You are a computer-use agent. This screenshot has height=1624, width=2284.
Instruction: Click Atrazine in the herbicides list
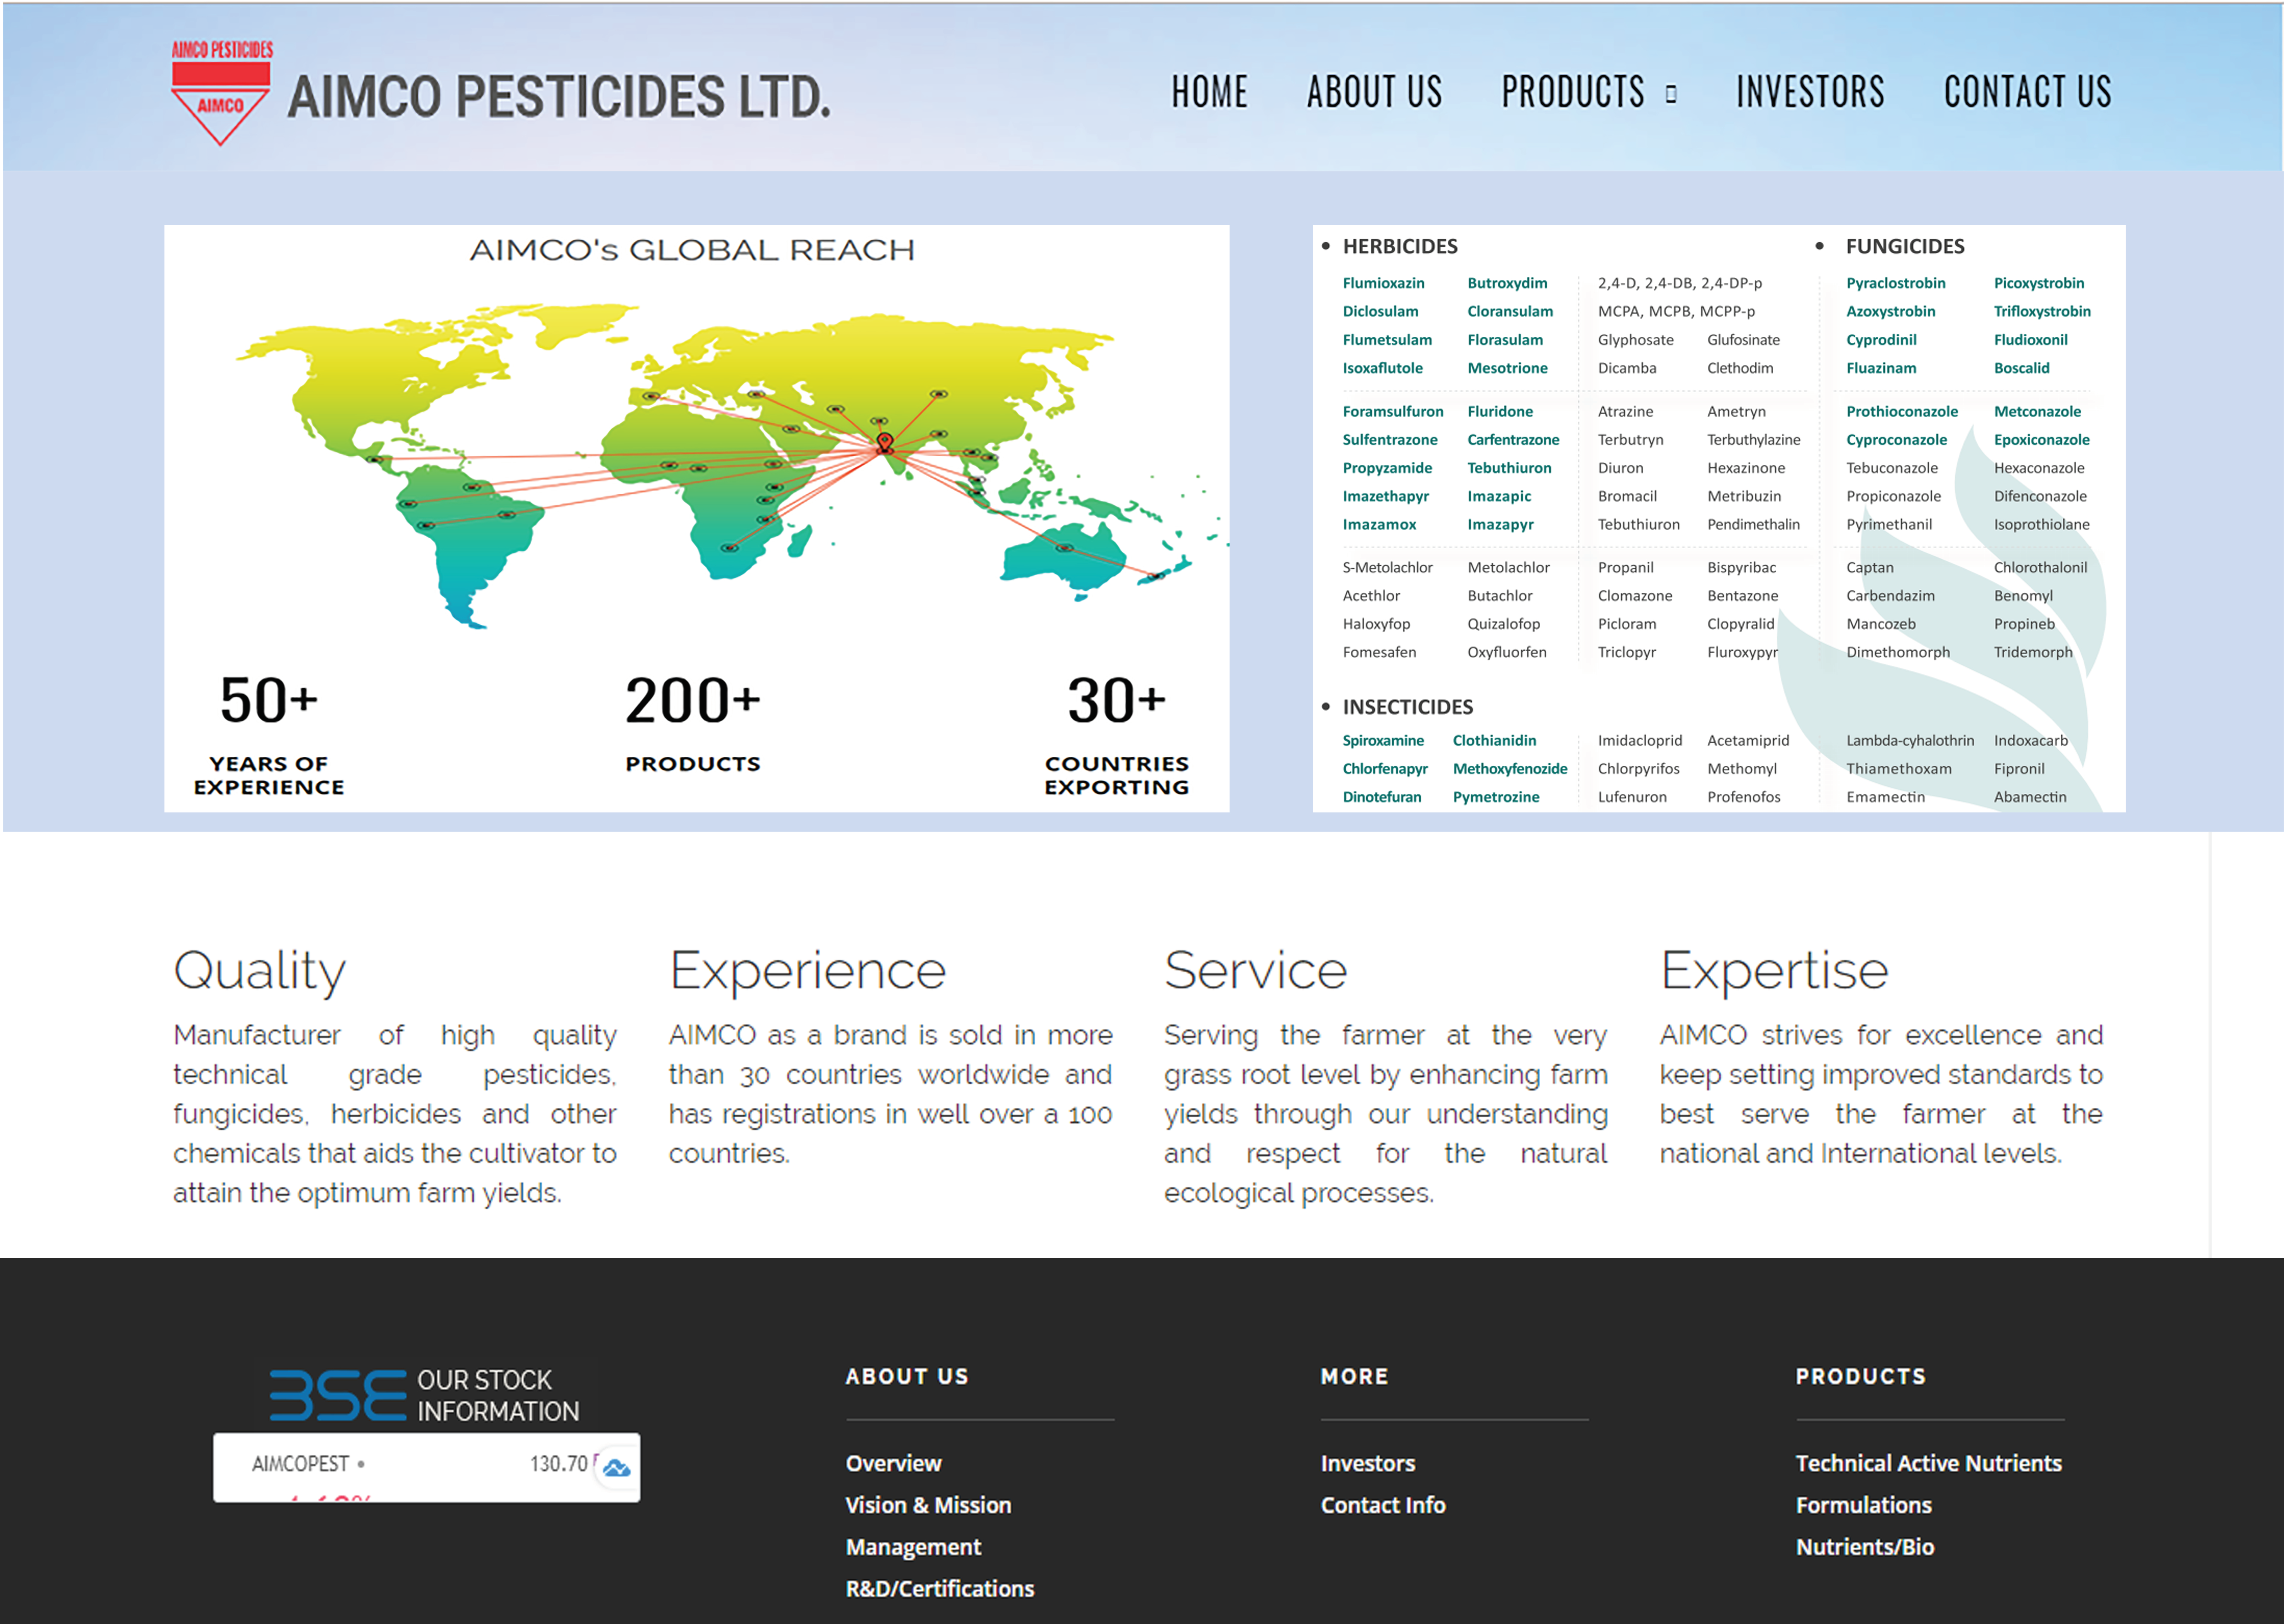pos(1626,411)
